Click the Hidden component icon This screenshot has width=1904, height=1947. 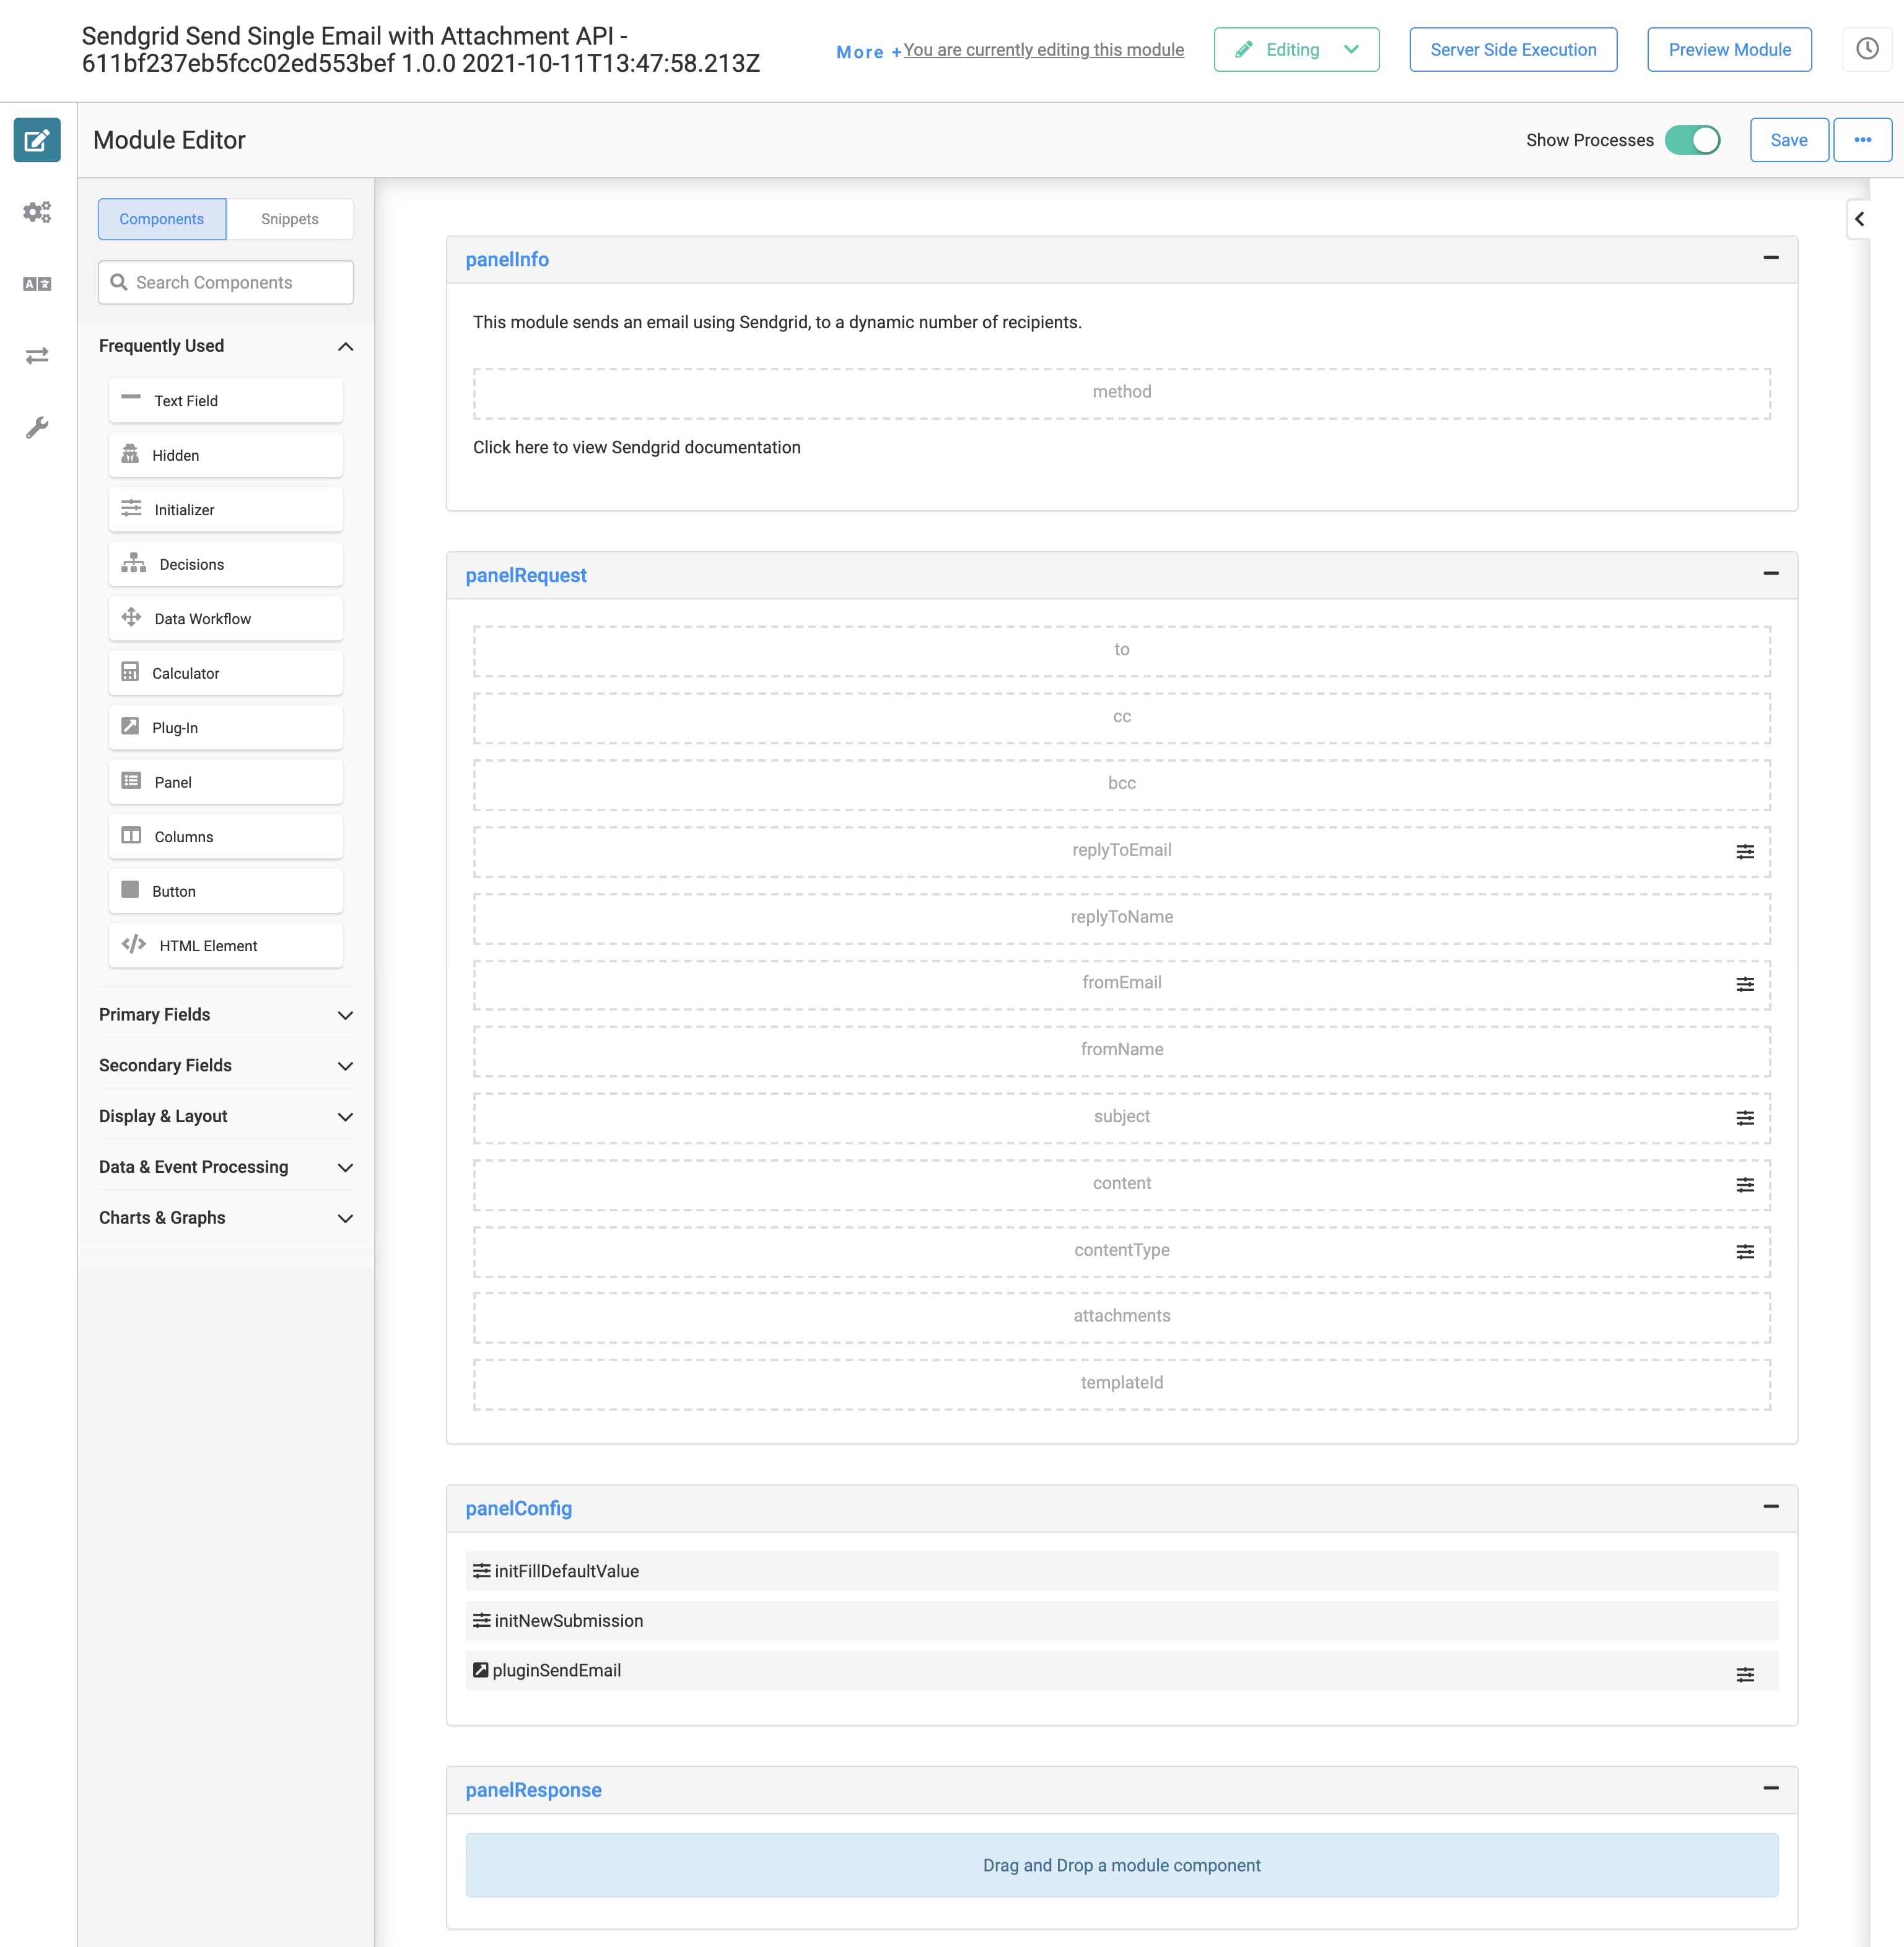130,454
